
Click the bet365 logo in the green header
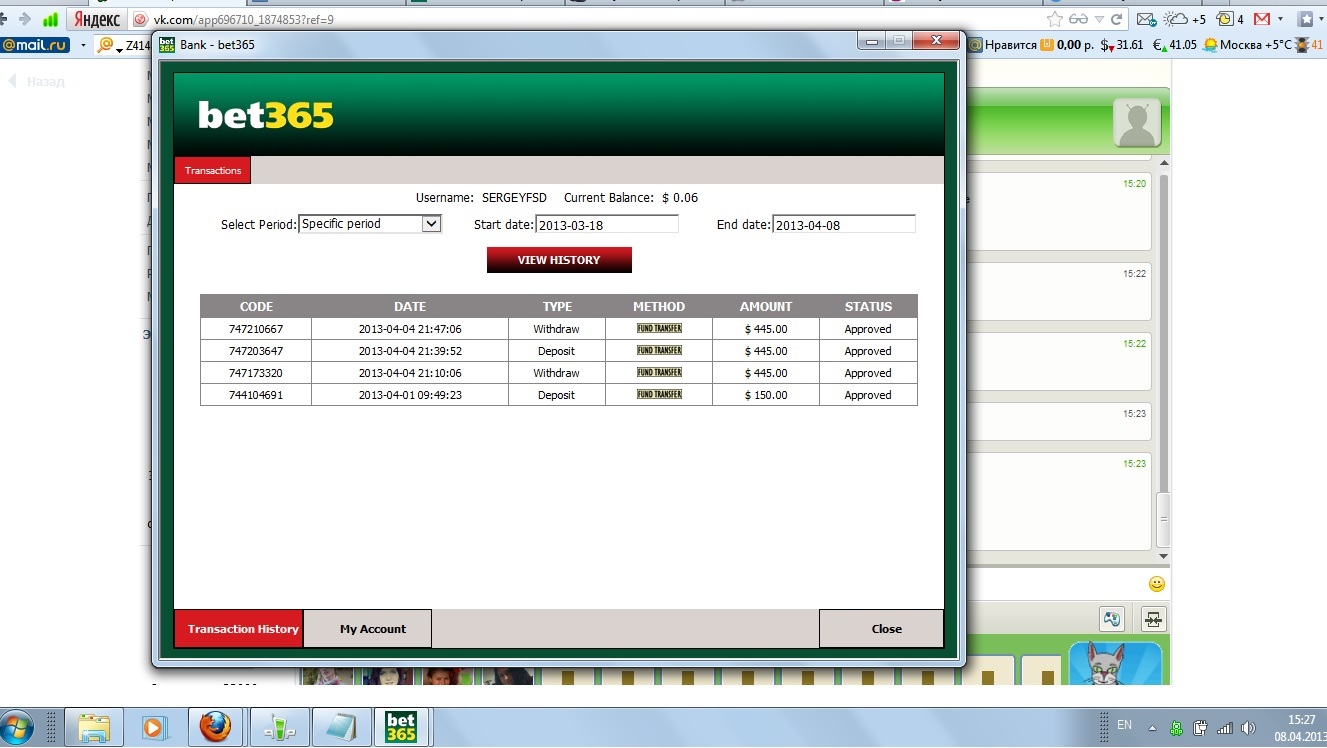(x=266, y=116)
